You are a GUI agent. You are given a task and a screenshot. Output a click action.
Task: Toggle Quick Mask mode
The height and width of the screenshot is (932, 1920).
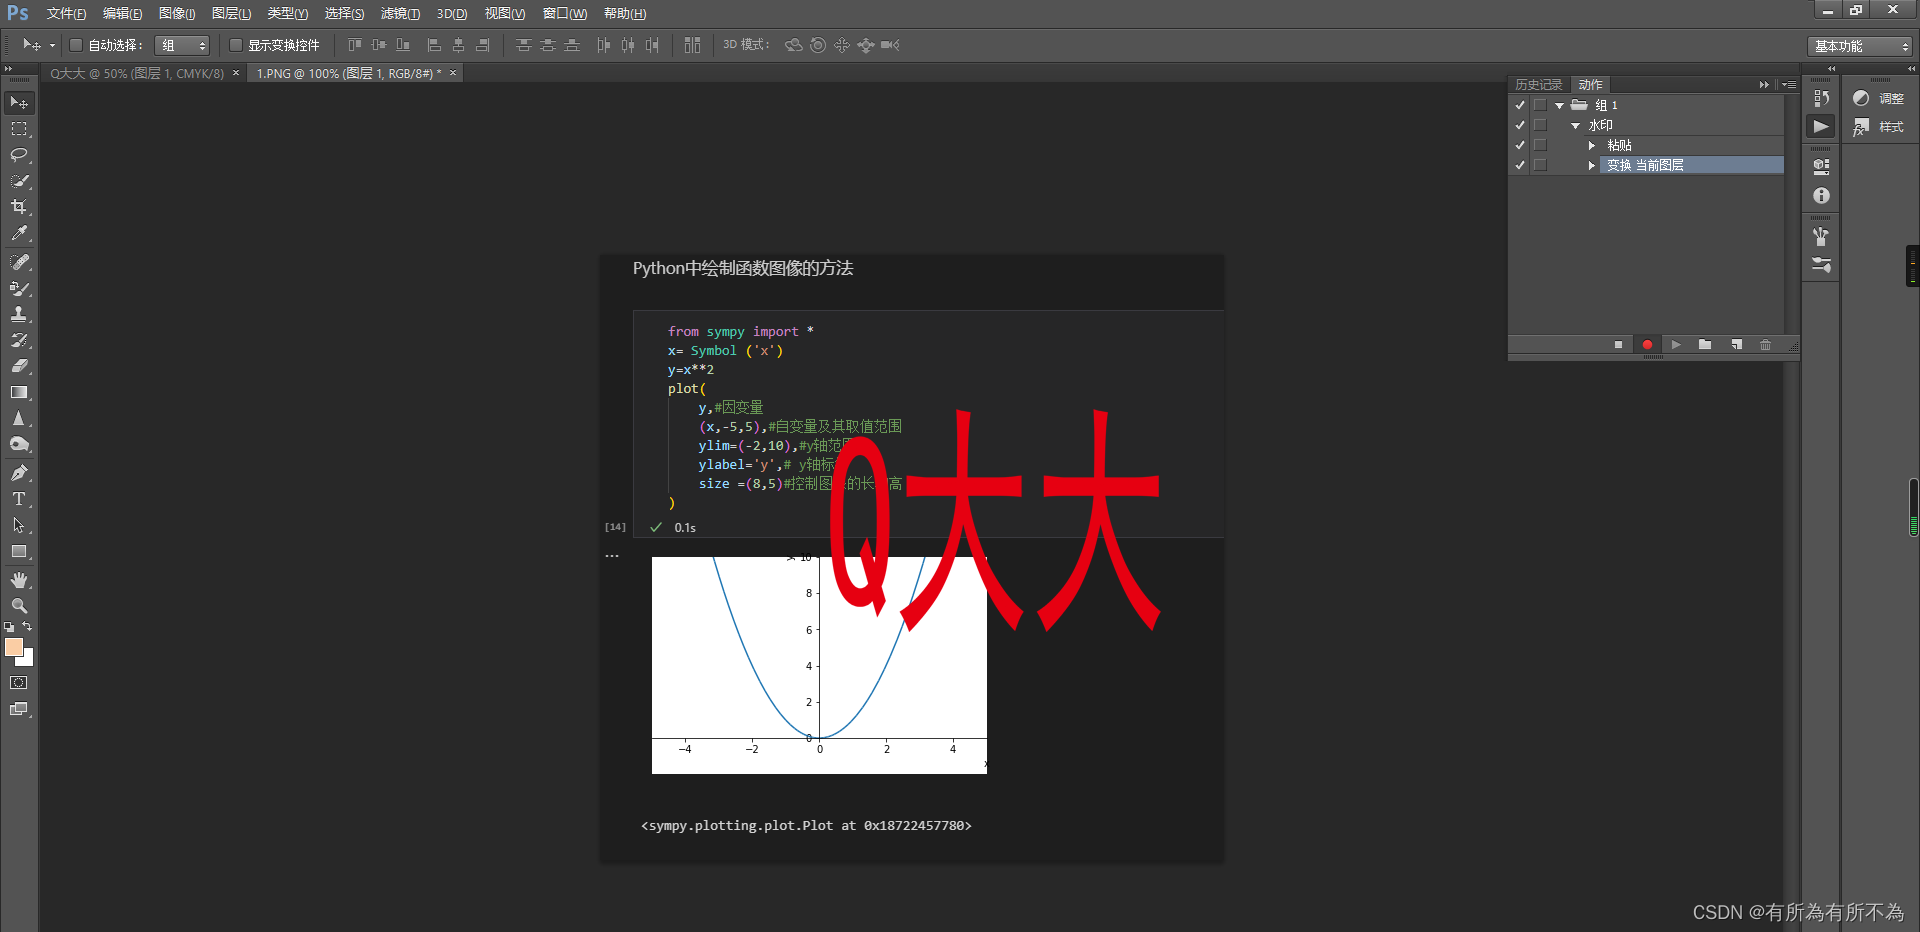point(19,683)
